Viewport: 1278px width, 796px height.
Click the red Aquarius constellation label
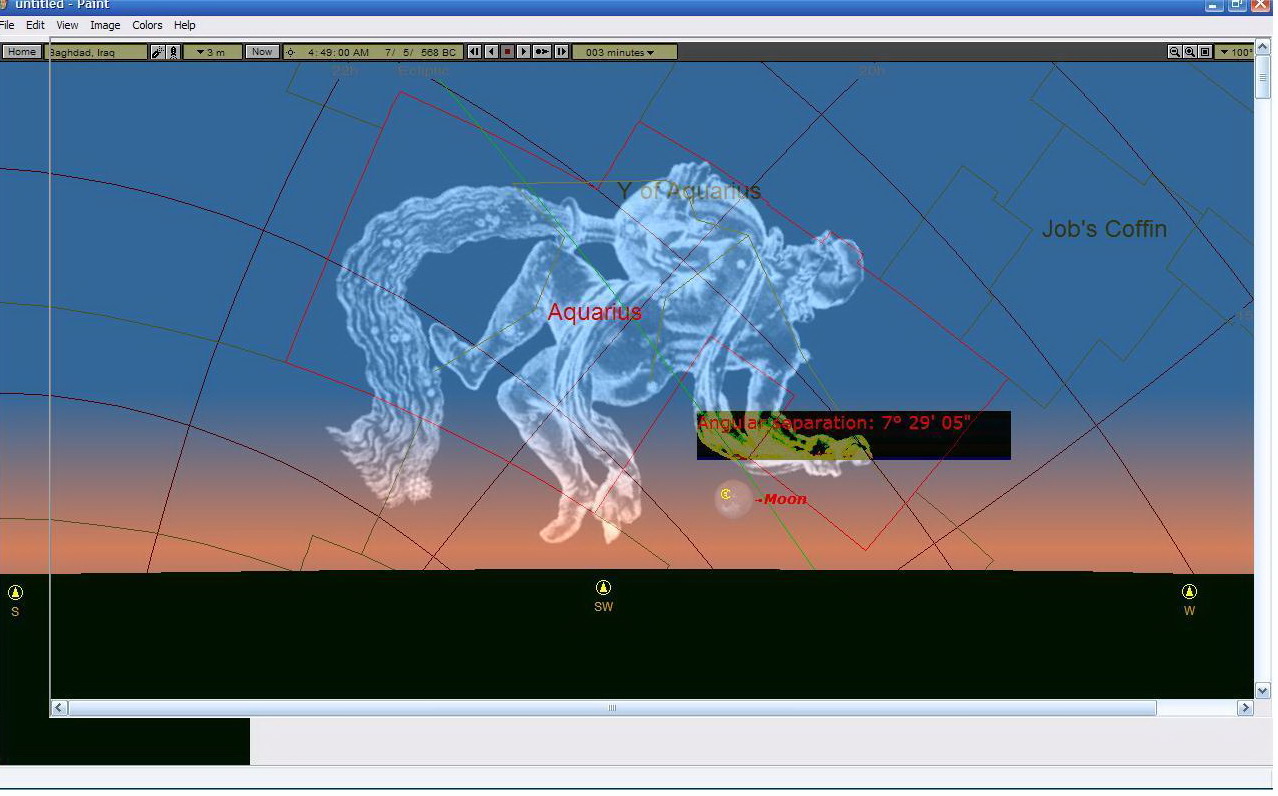click(595, 312)
